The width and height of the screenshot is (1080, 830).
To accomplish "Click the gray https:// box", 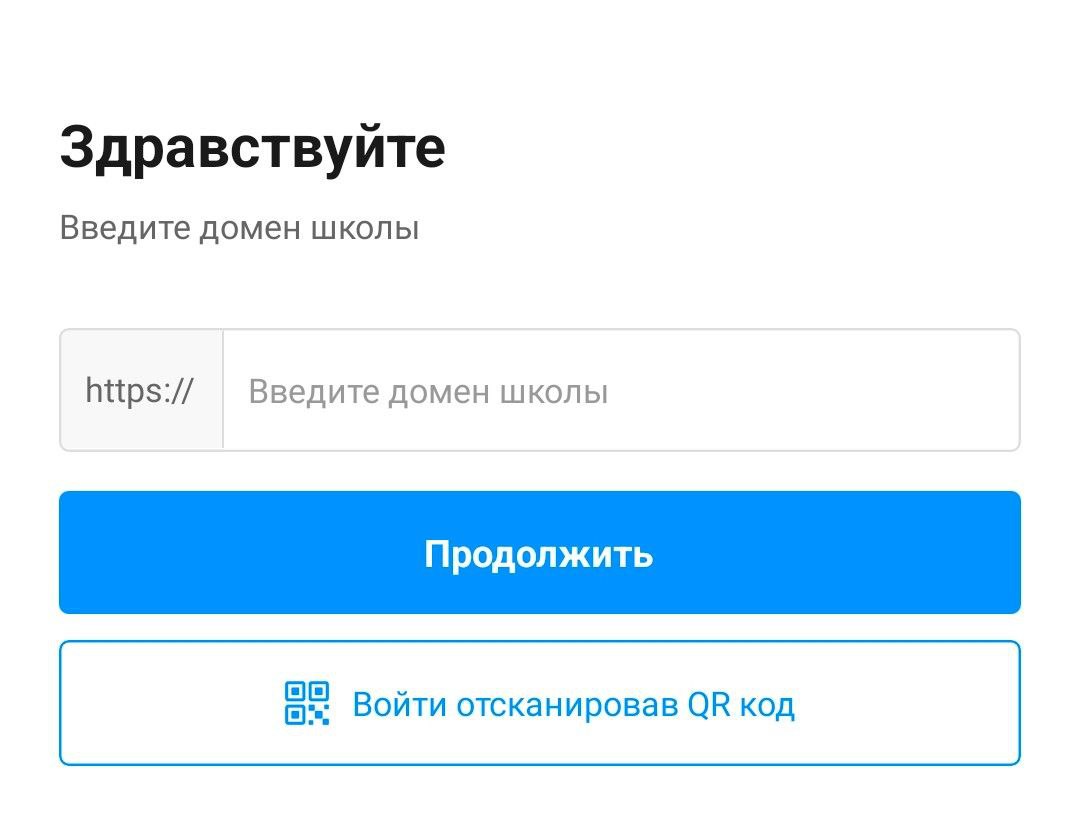I will click(141, 390).
